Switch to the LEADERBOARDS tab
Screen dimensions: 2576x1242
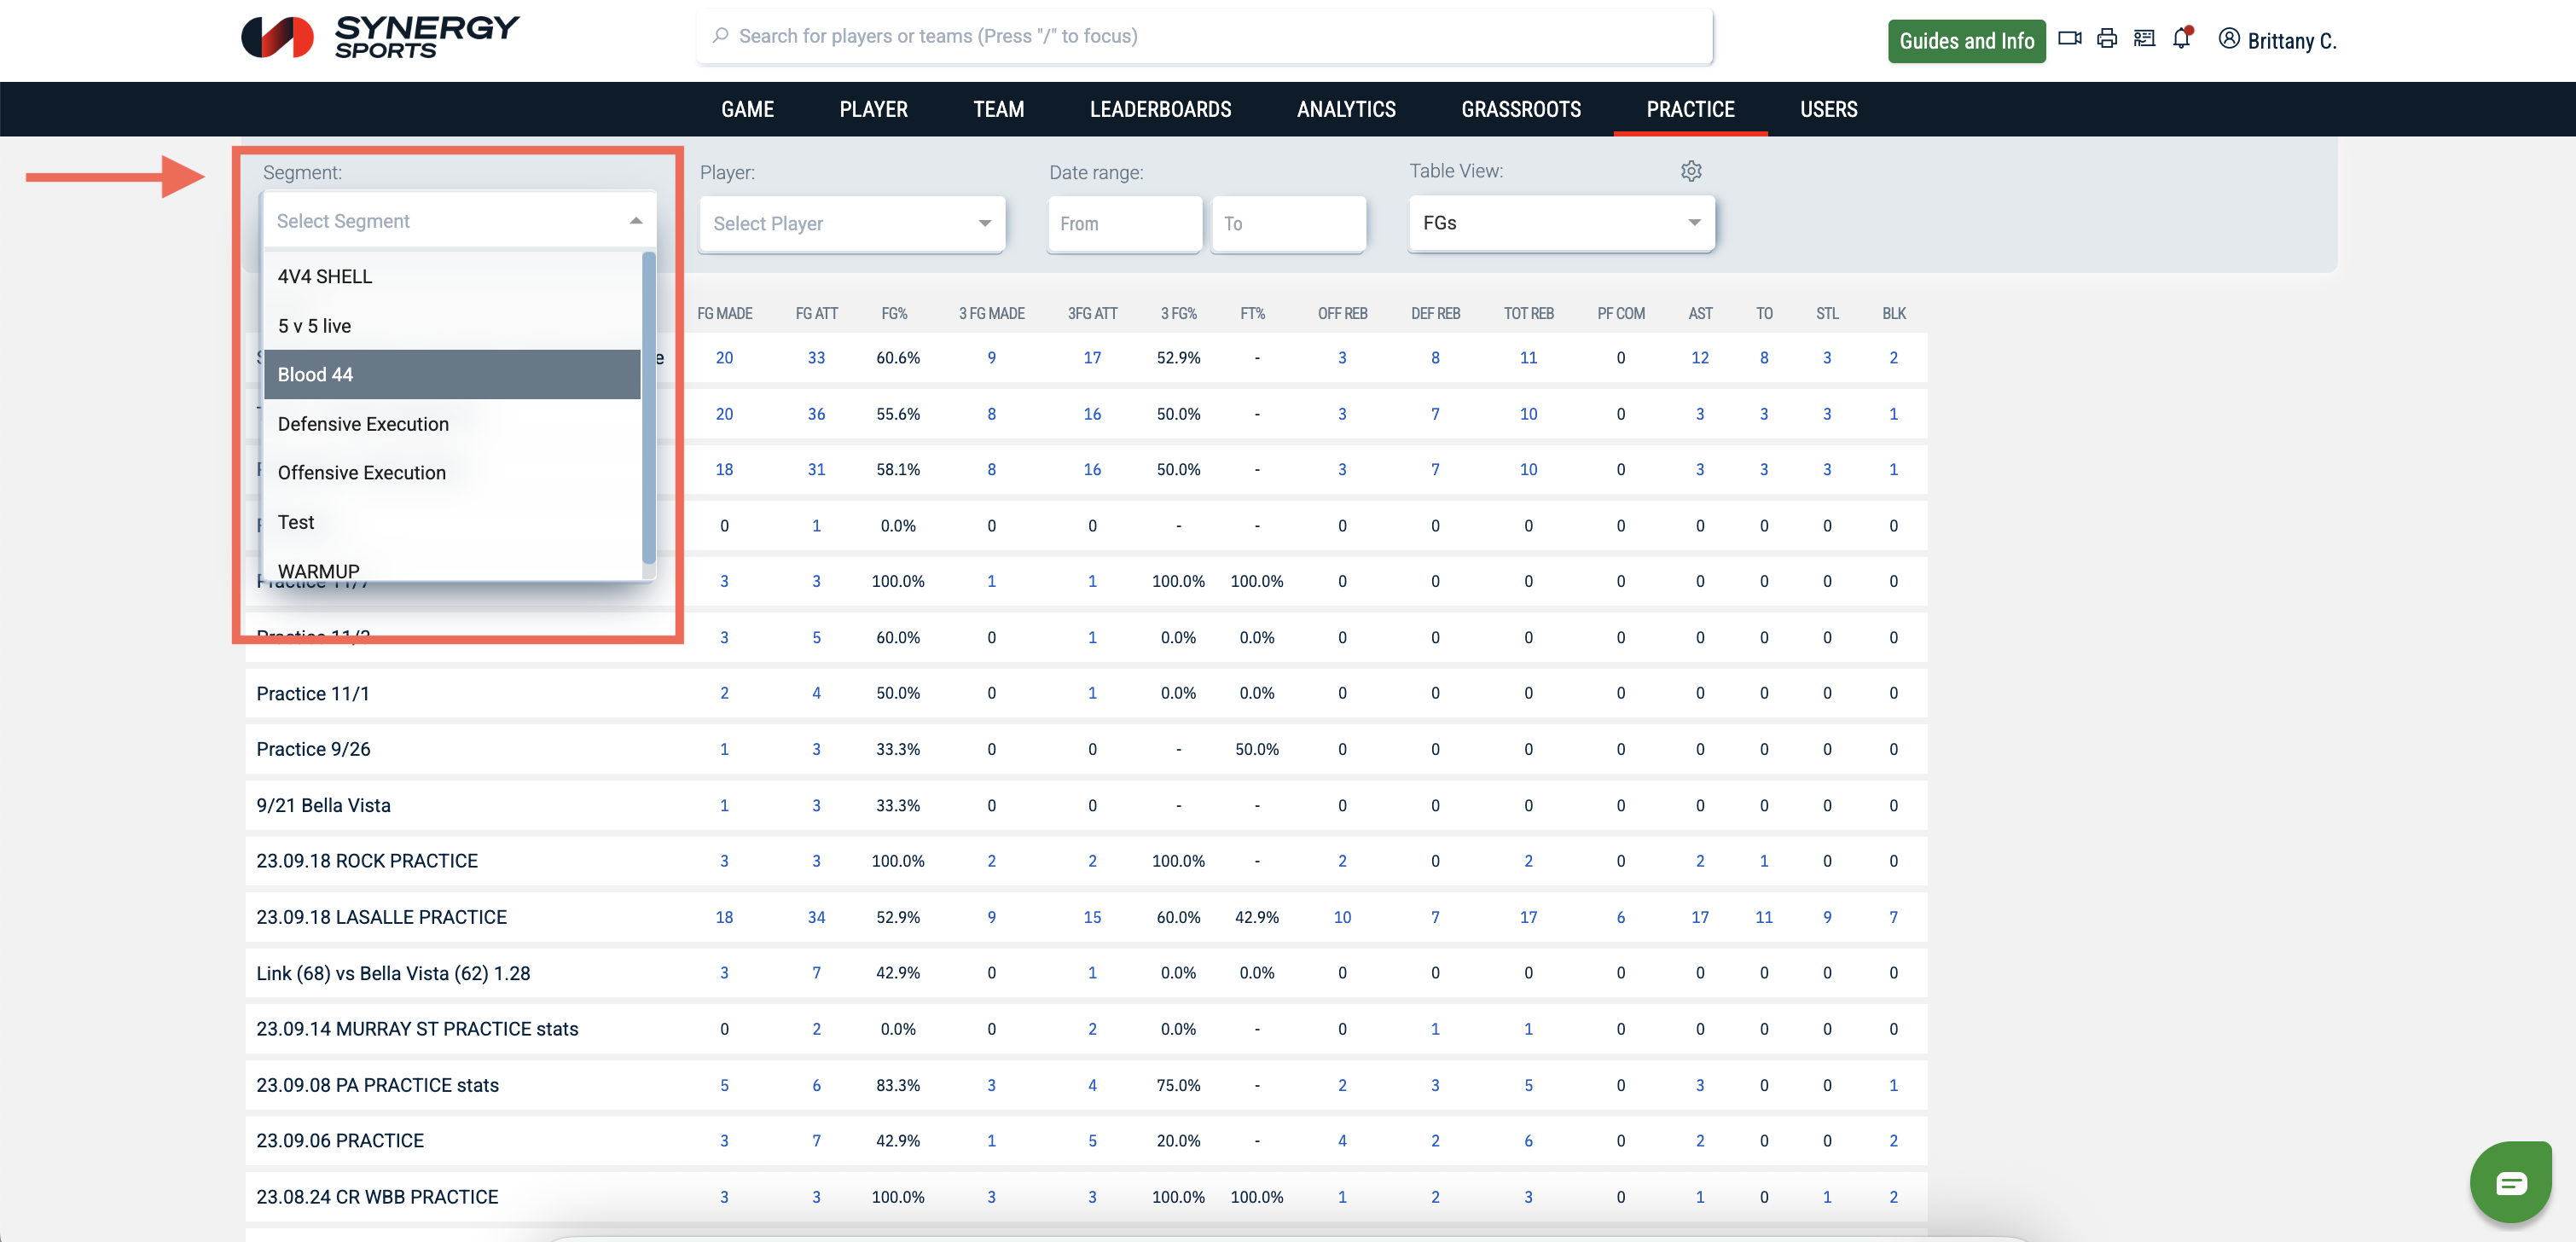pos(1160,109)
